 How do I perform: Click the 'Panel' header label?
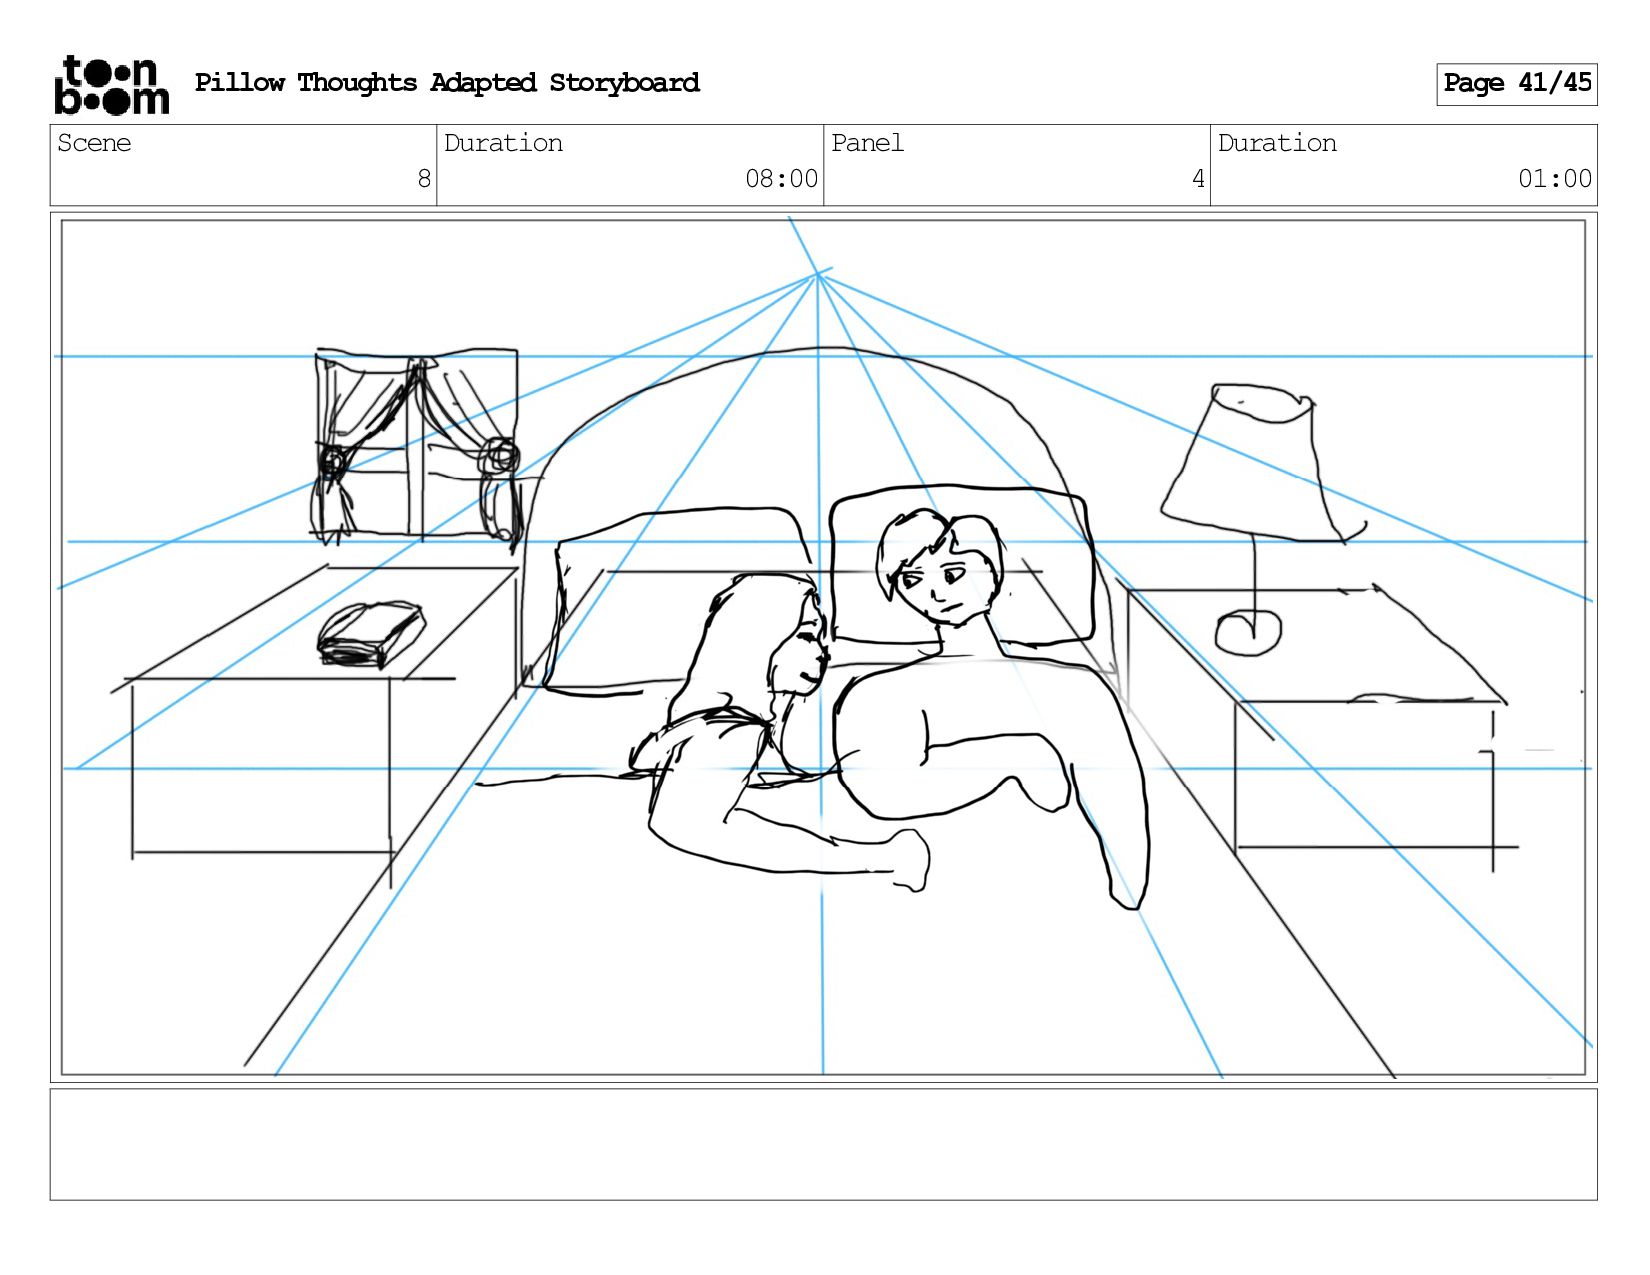point(867,144)
